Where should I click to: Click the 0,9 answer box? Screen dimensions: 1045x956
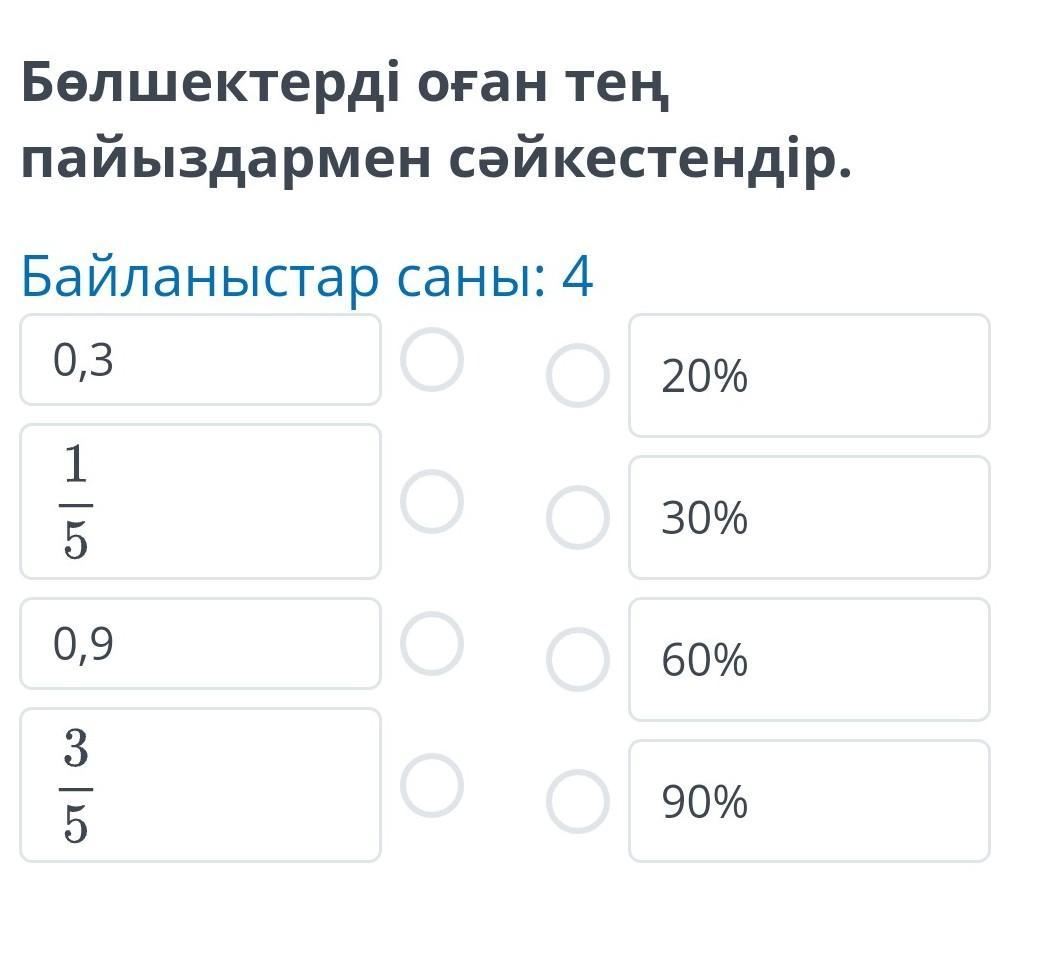(200, 644)
